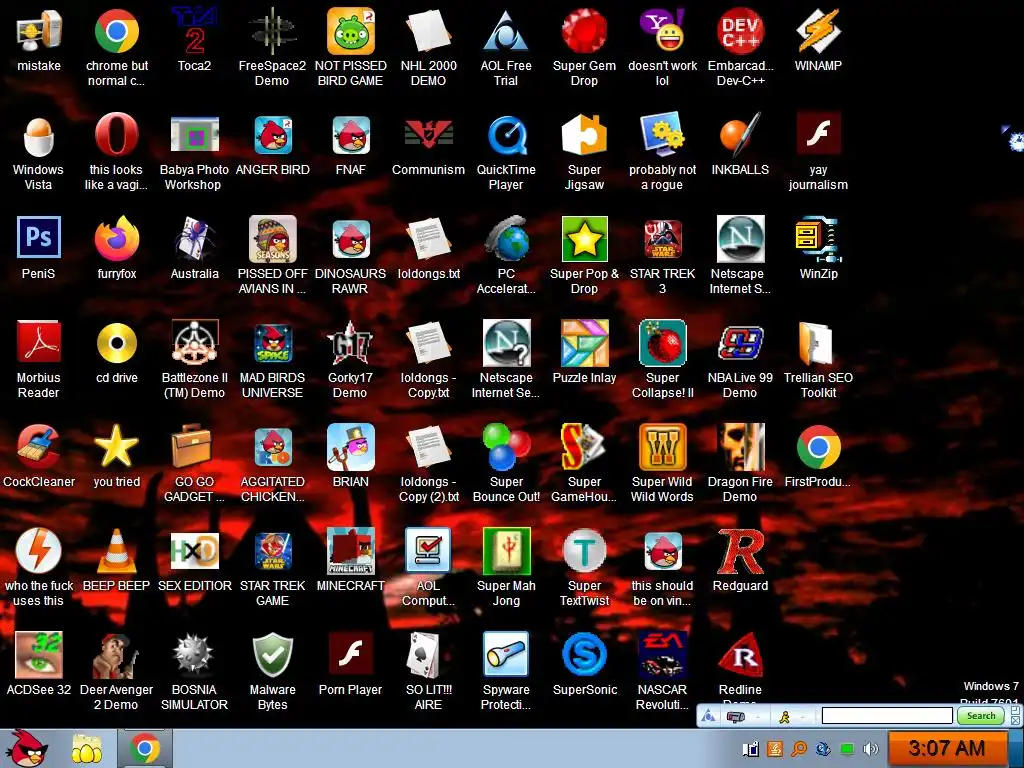Image resolution: width=1024 pixels, height=768 pixels.
Task: Select the Deer Avenger 2 Demo icon
Action: [x=116, y=654]
